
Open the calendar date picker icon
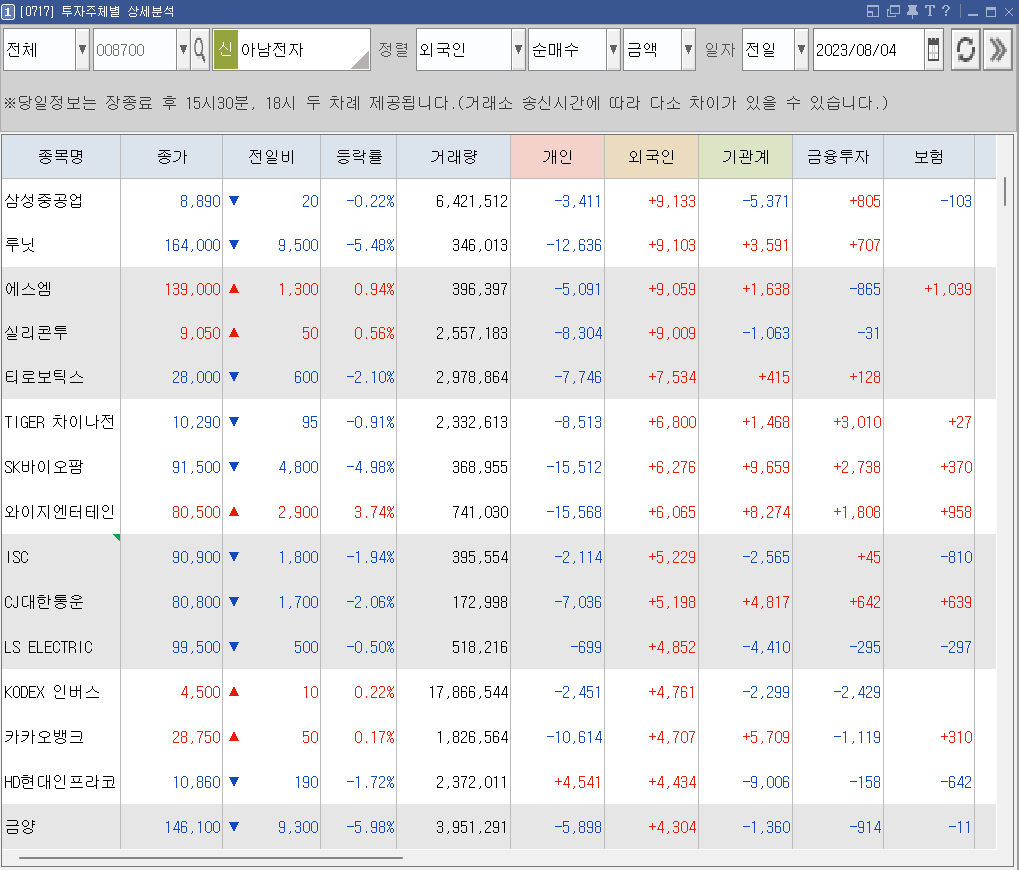tap(933, 49)
